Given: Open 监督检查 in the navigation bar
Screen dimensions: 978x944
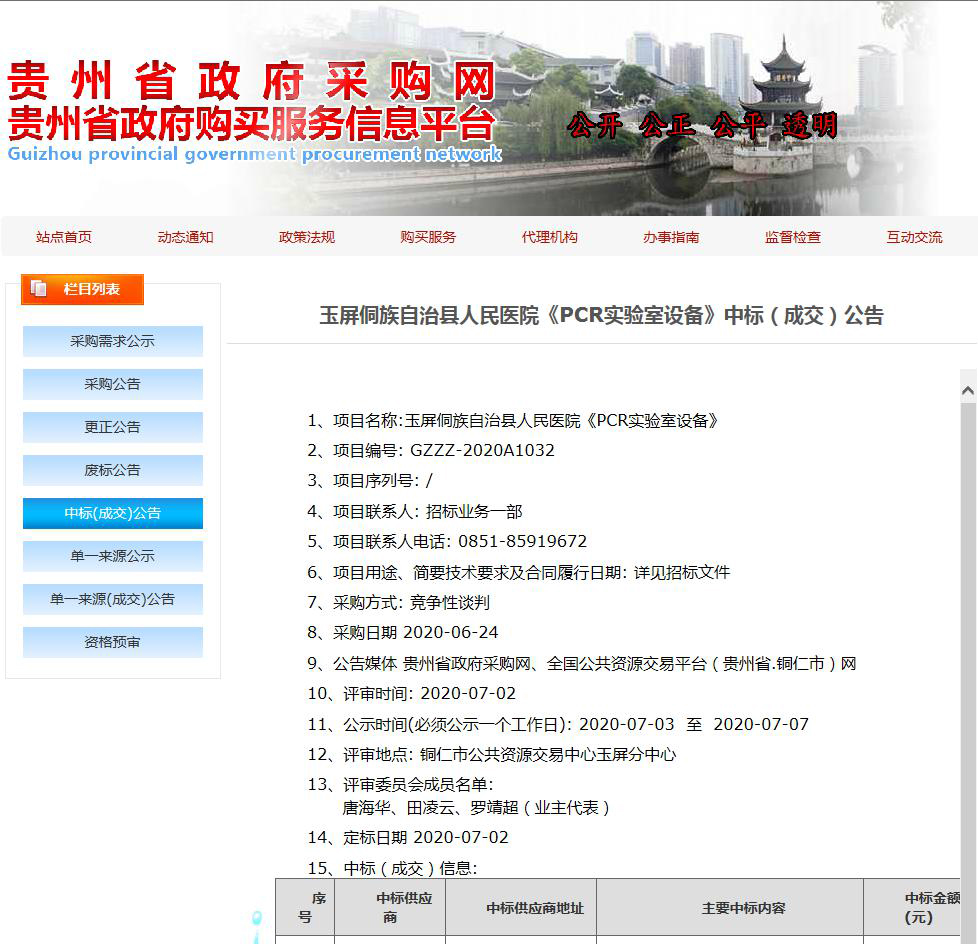Looking at the screenshot, I should (x=793, y=237).
